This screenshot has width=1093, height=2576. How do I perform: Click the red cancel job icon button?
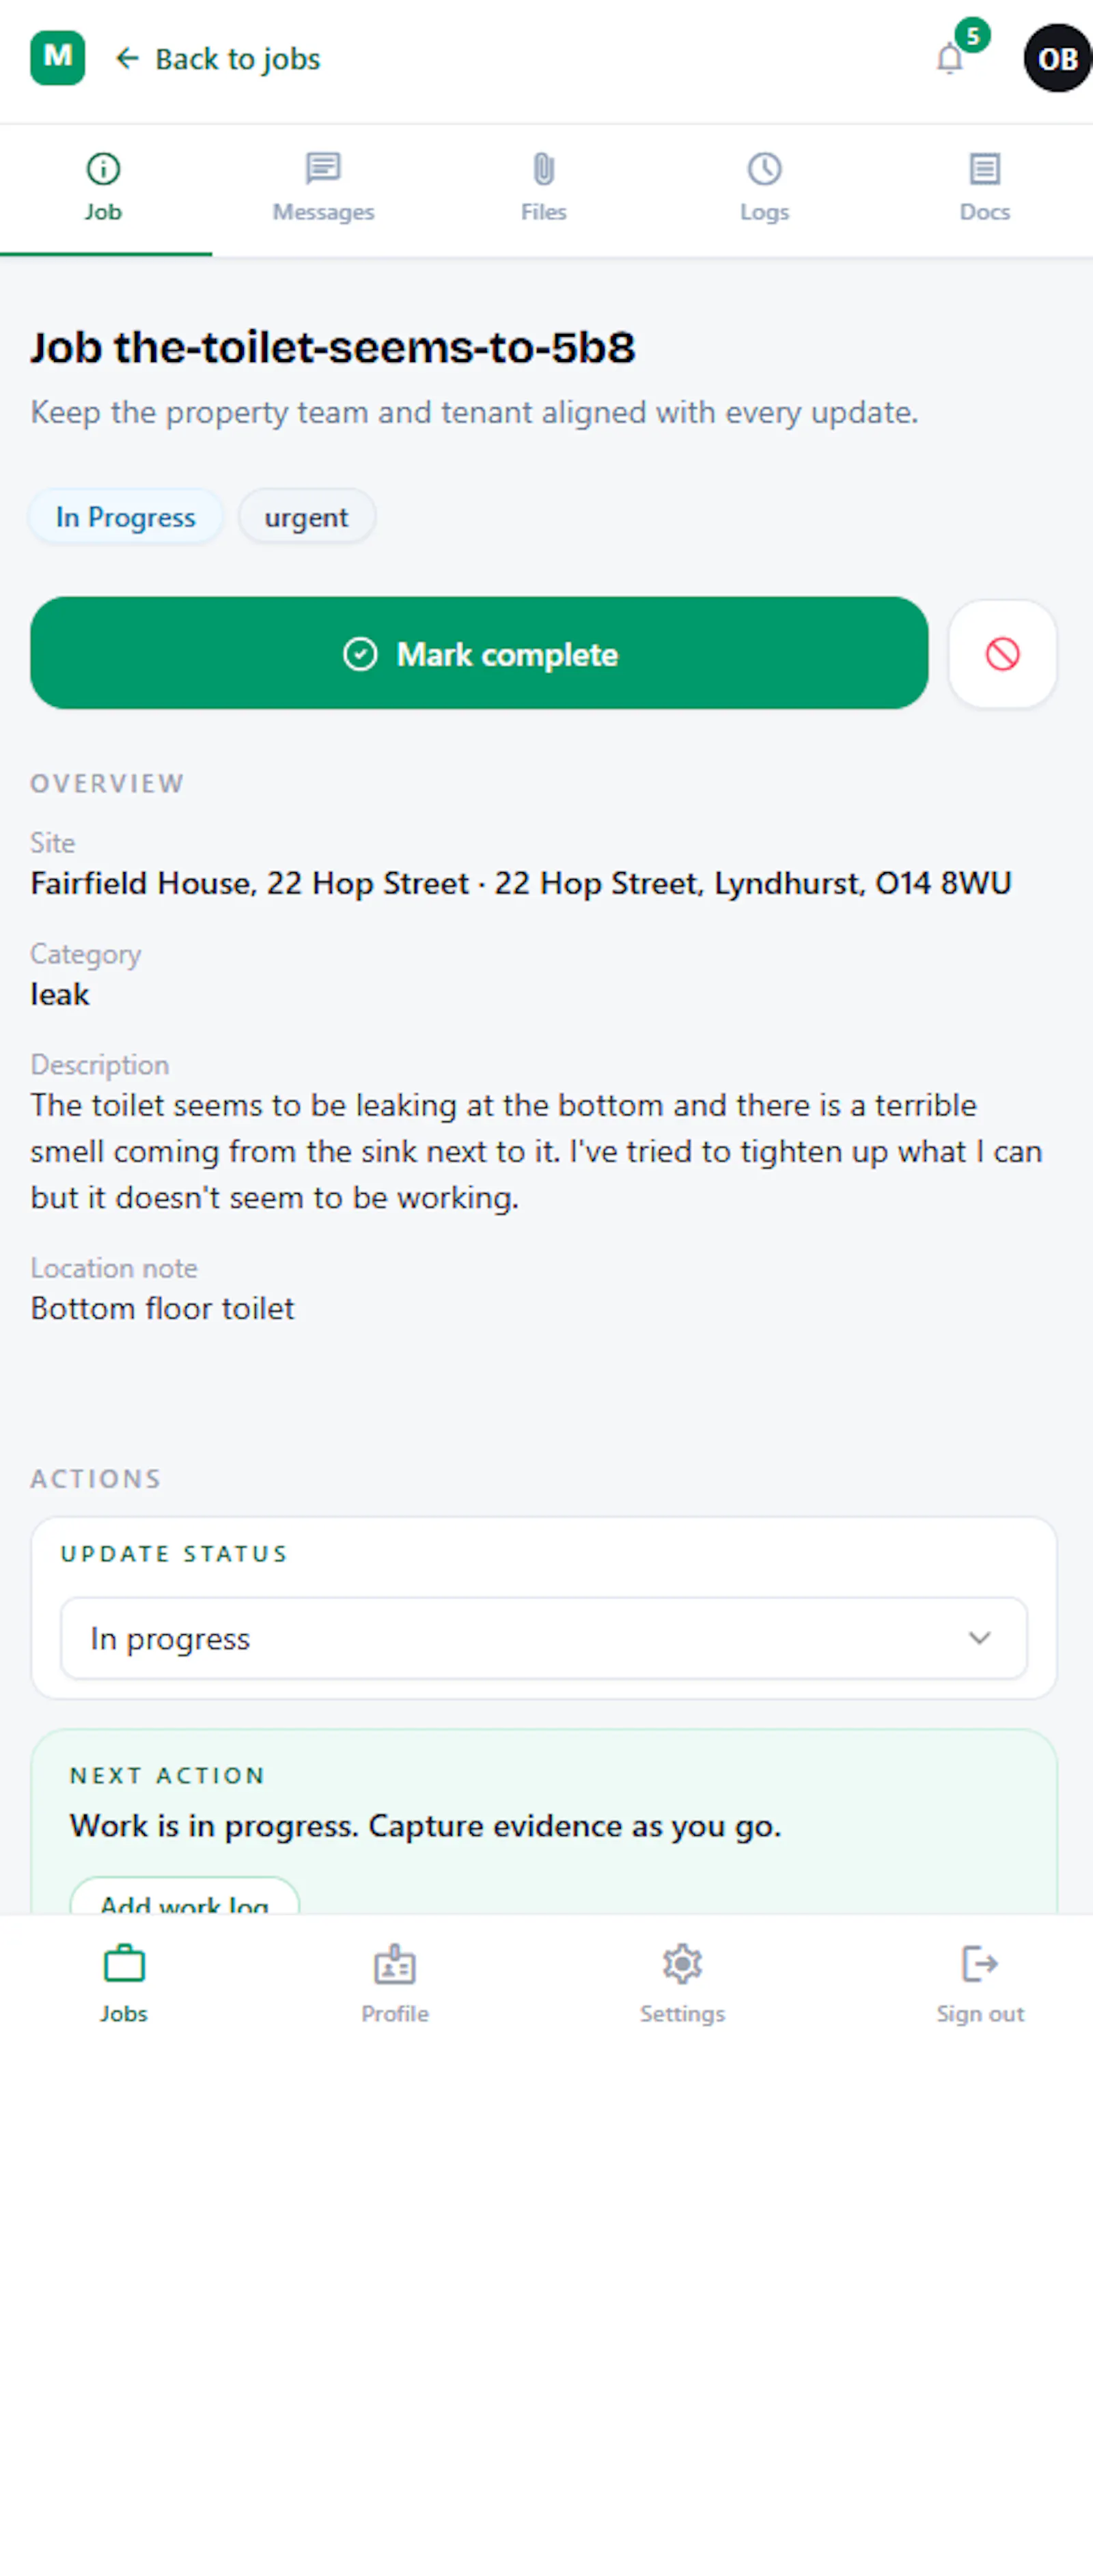pos(1002,654)
